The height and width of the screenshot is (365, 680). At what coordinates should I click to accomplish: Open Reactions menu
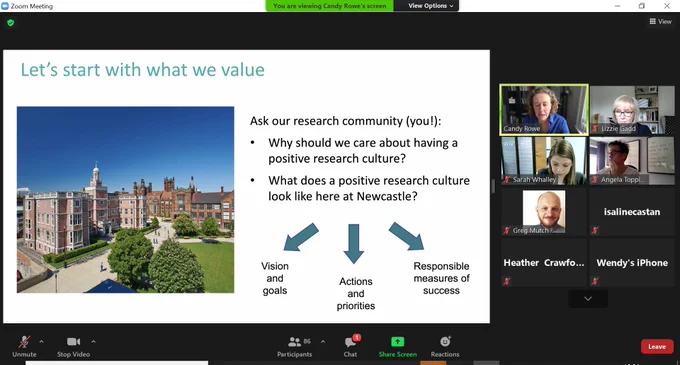click(445, 346)
